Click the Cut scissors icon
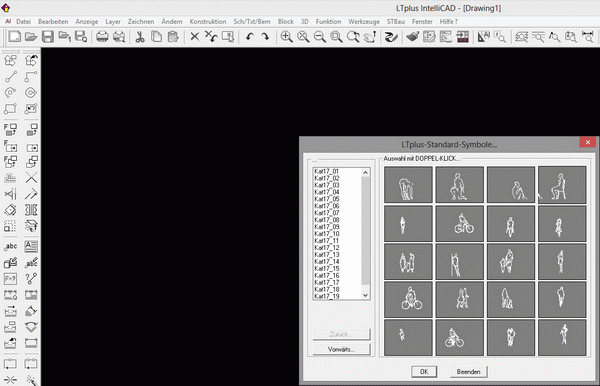This screenshot has width=600, height=386. coord(140,37)
